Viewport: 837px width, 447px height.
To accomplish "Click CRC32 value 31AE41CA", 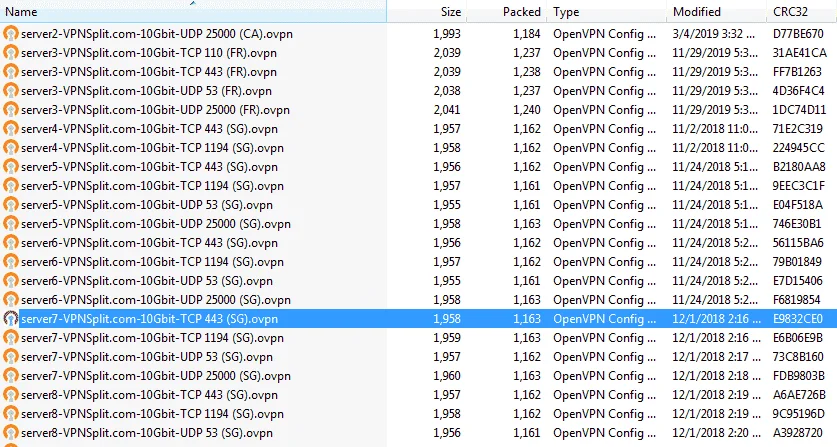I will 799,53.
